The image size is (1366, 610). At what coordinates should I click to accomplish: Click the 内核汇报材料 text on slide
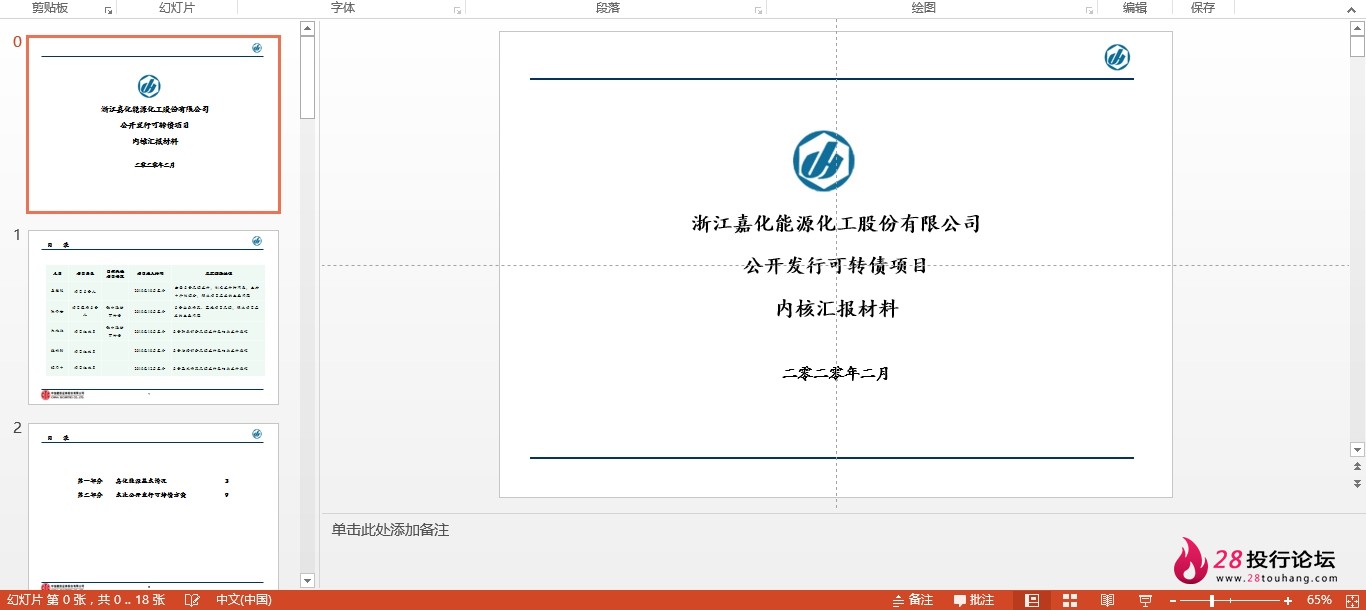tap(837, 309)
